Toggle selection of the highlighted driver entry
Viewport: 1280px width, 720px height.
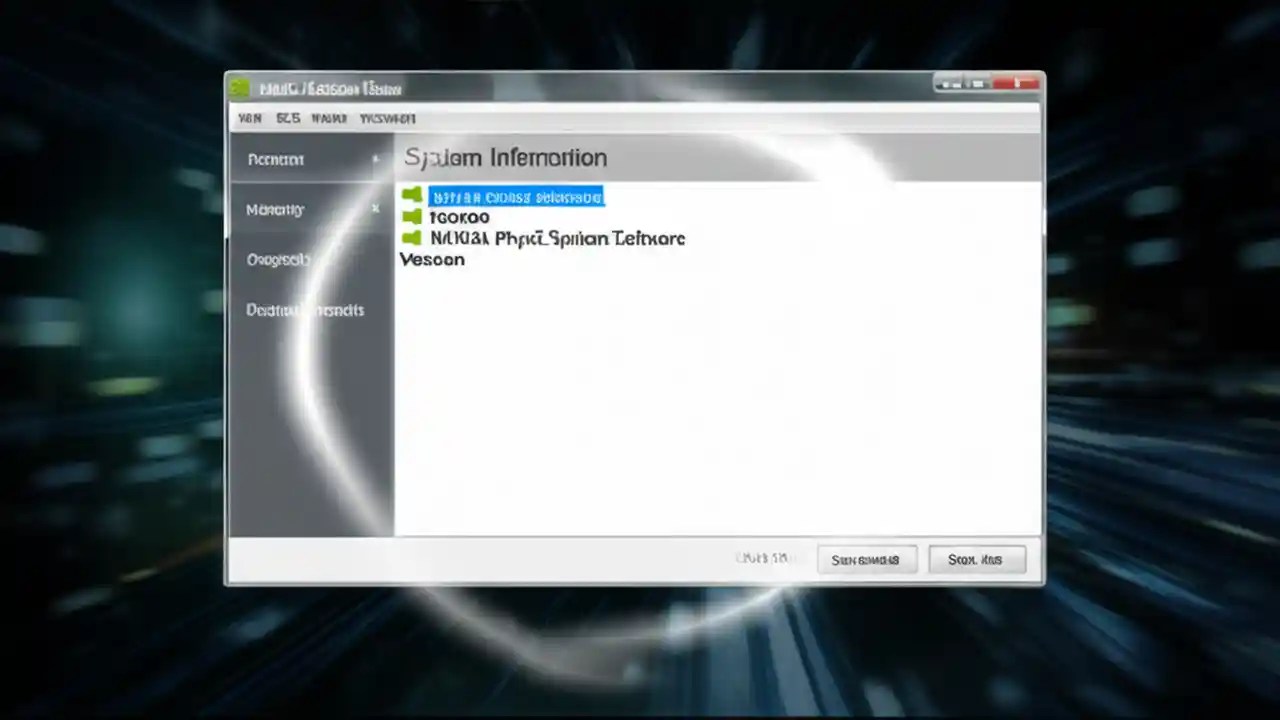(516, 196)
